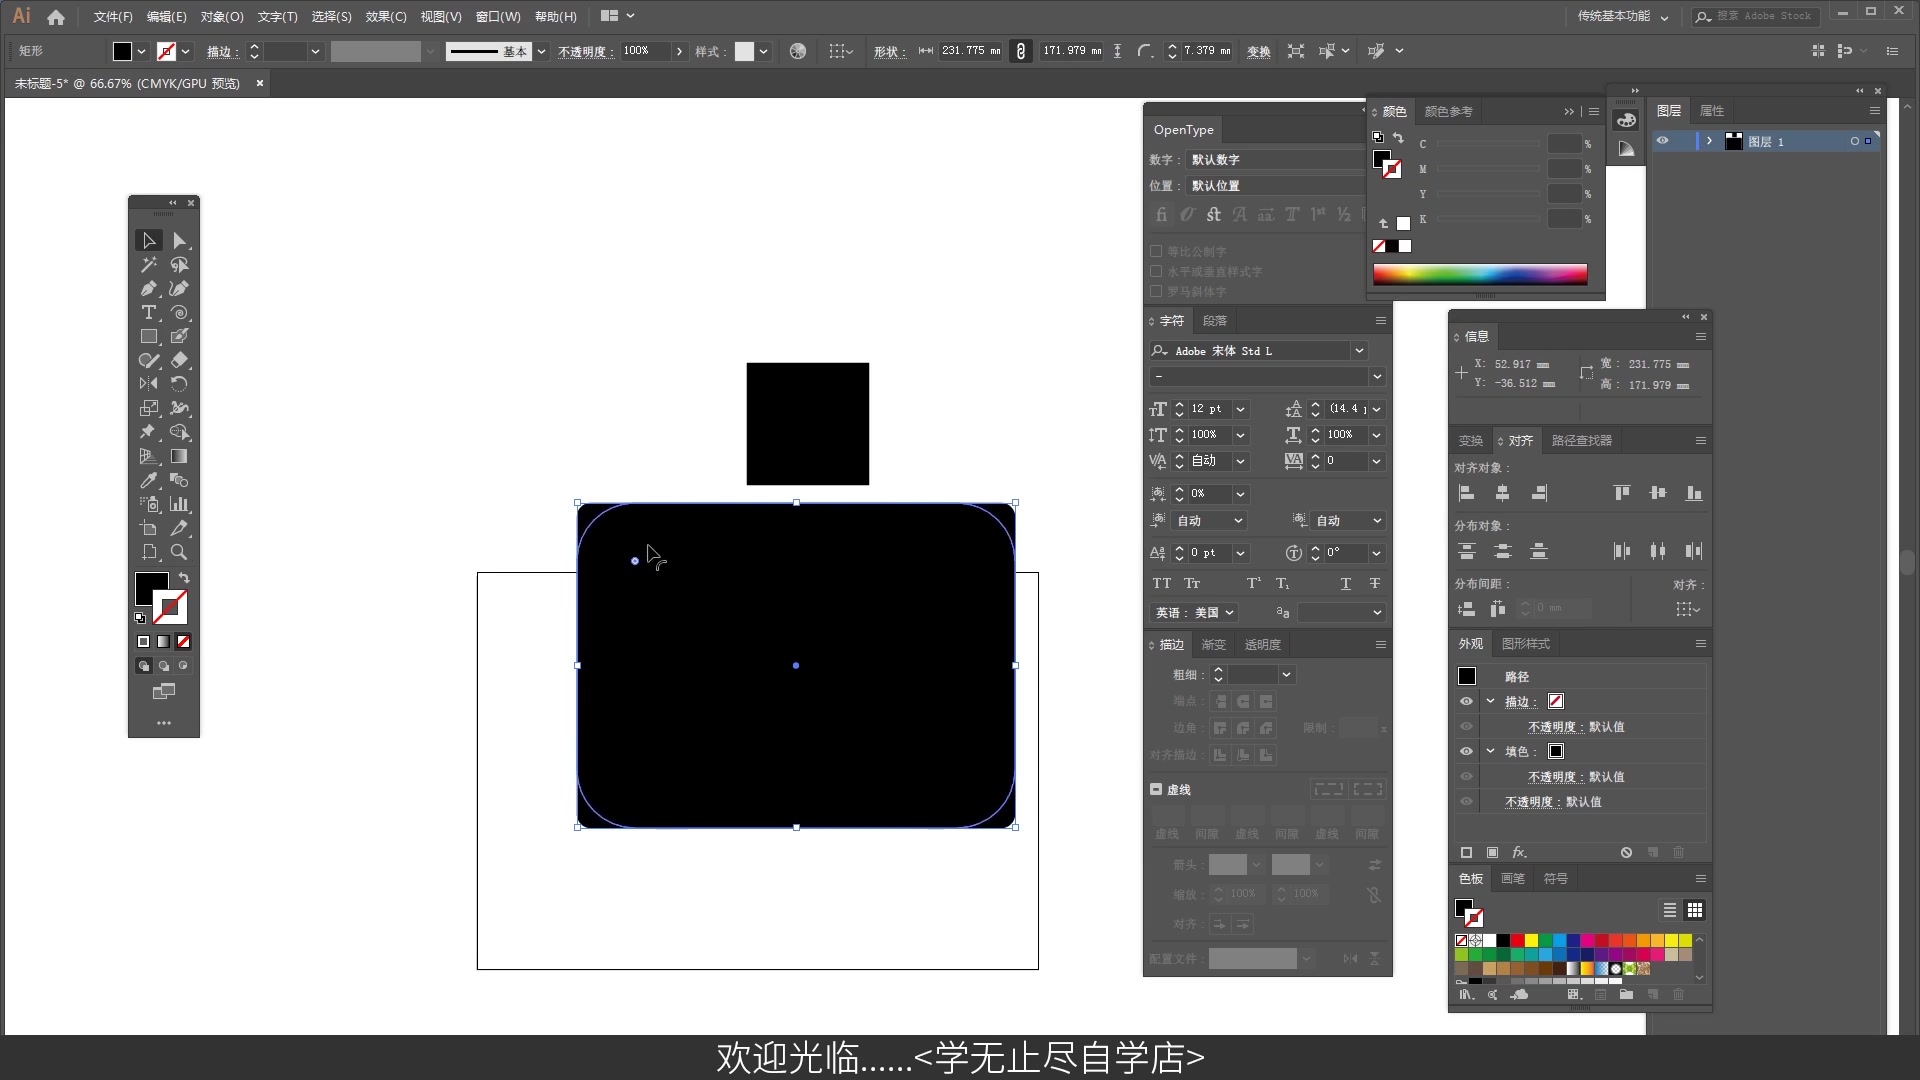Click the 不透明度 link in control bar
1920x1080 pixels.
tap(584, 51)
